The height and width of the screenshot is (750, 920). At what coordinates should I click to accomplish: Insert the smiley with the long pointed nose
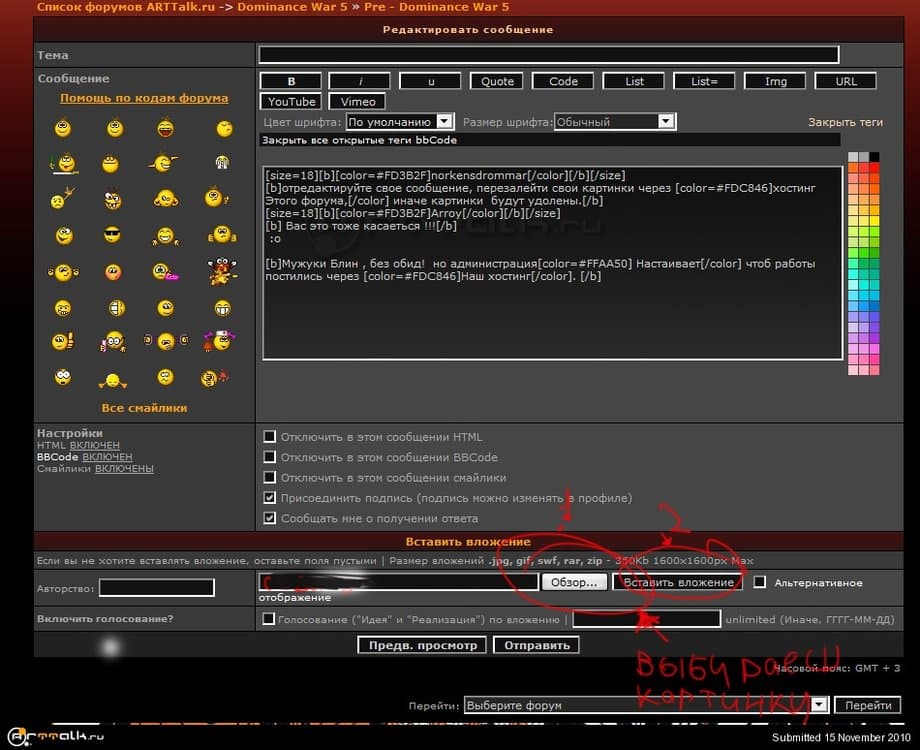point(165,162)
